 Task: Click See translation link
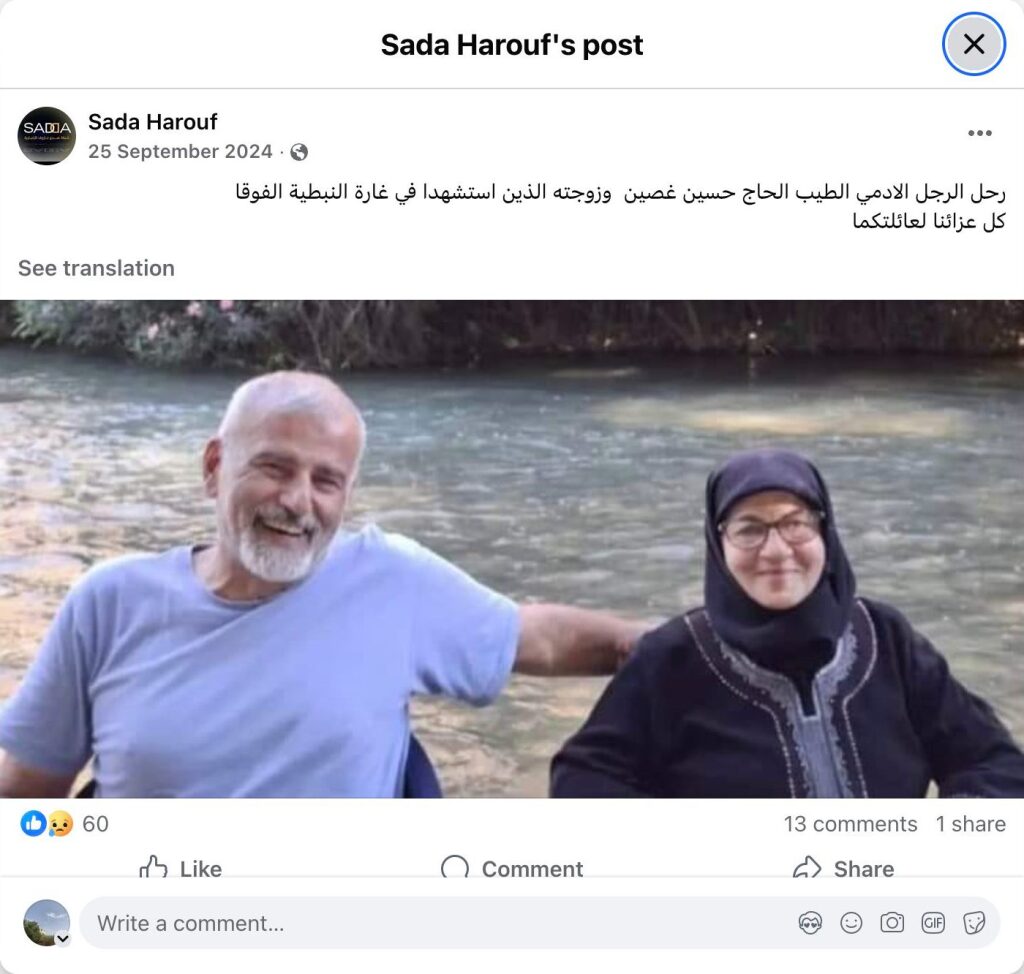96,268
